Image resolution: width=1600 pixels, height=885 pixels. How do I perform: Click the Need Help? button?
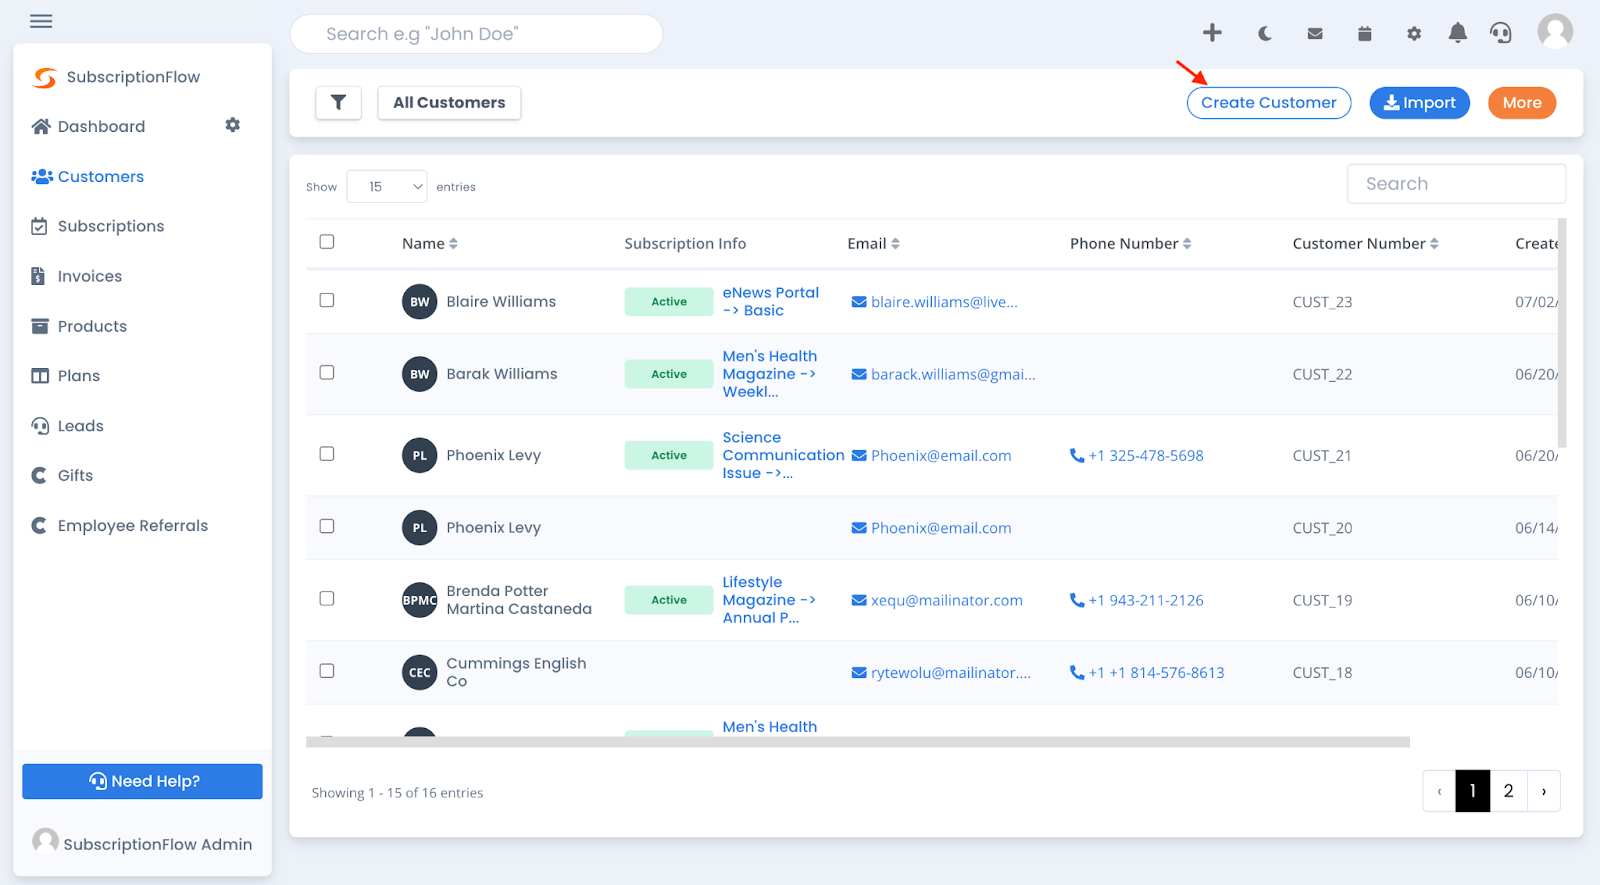tap(142, 781)
